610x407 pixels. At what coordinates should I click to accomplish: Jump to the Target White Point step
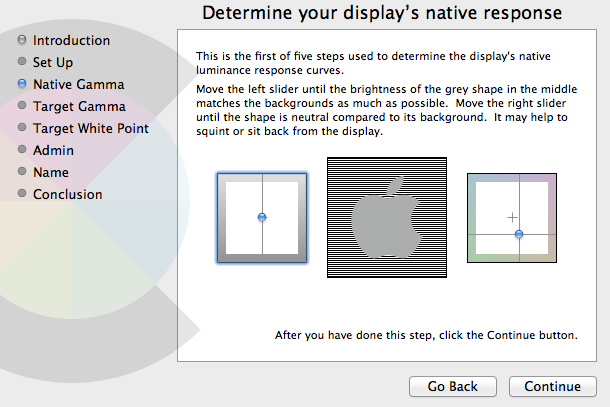pyautogui.click(x=90, y=129)
